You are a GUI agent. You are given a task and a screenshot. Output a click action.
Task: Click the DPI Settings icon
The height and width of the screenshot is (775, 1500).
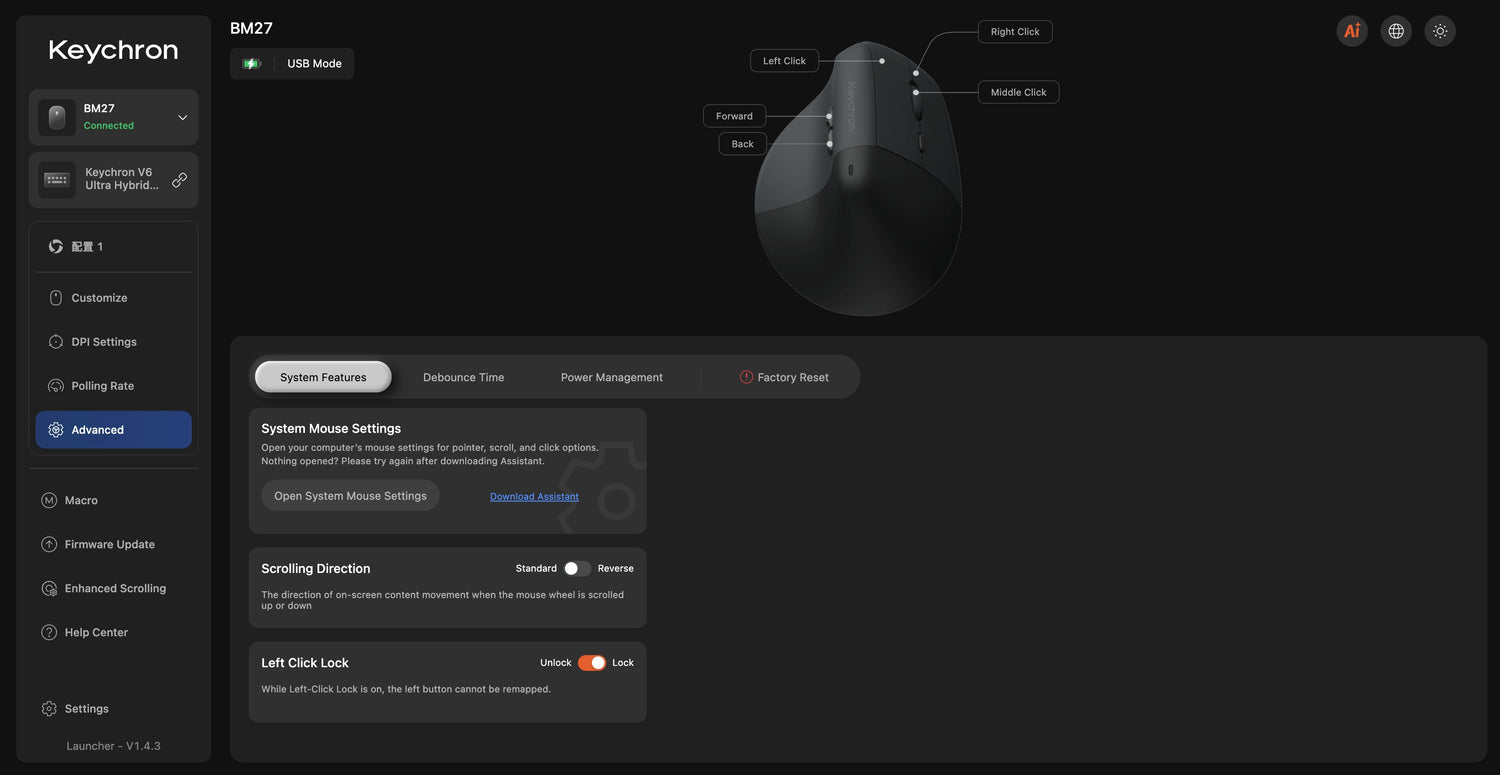pyautogui.click(x=56, y=342)
